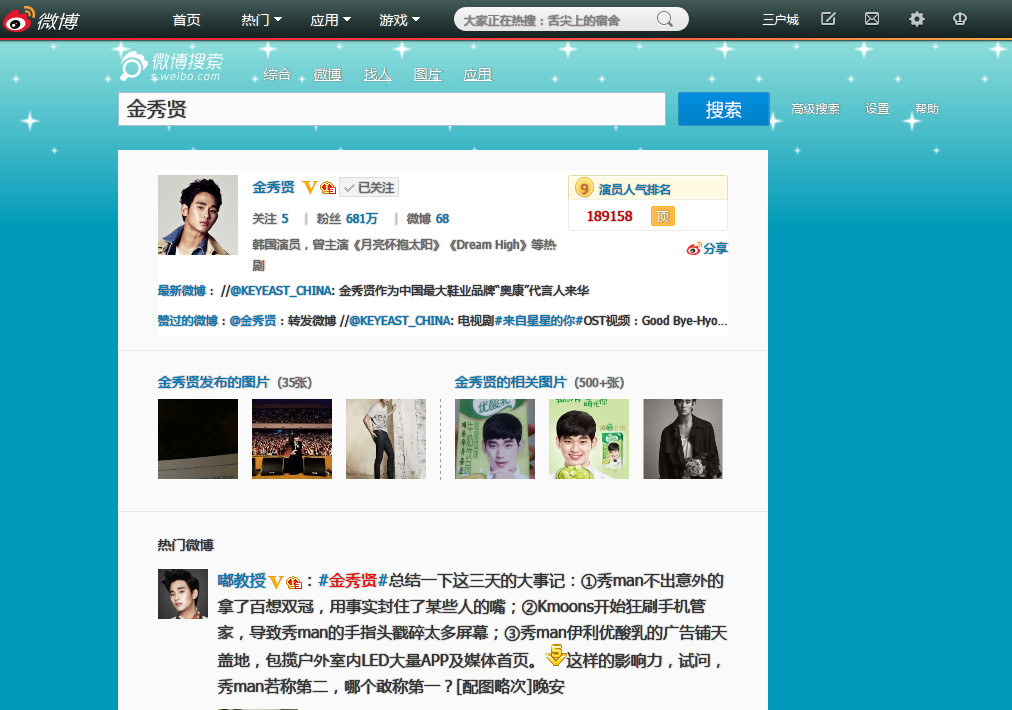
Task: Open 高级搜索 advanced search
Action: 815,109
